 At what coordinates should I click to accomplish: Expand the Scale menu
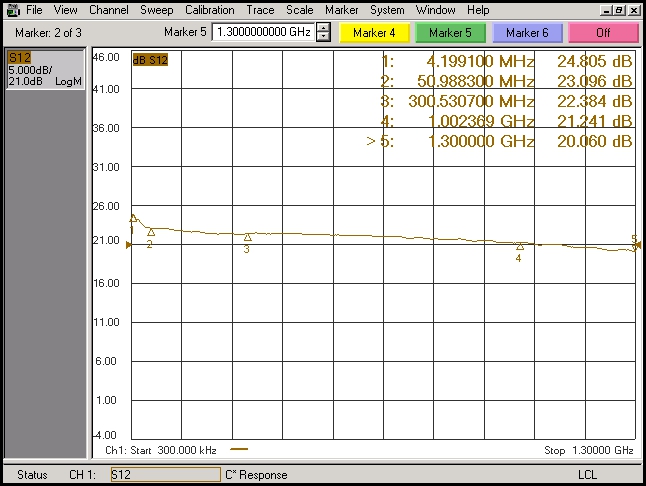point(299,10)
